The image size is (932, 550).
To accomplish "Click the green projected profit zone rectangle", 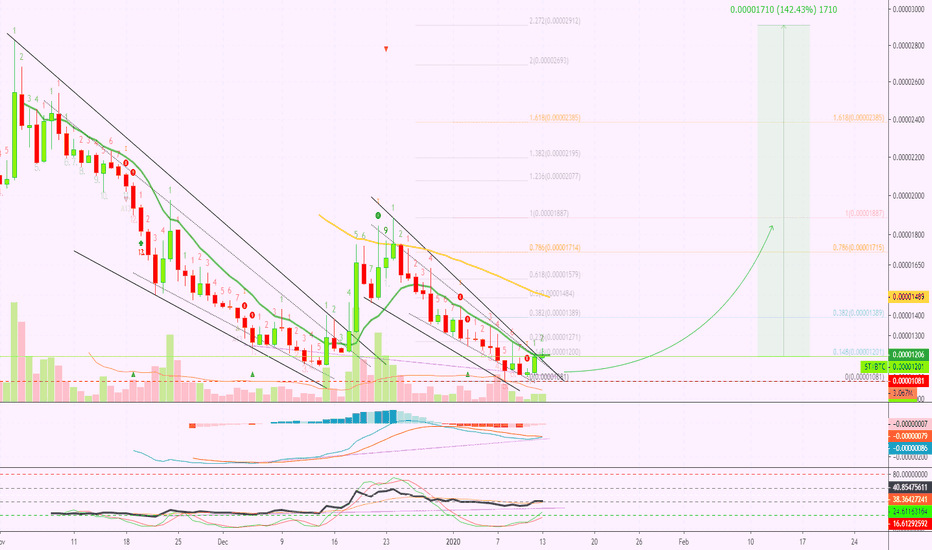I will pos(783,190).
